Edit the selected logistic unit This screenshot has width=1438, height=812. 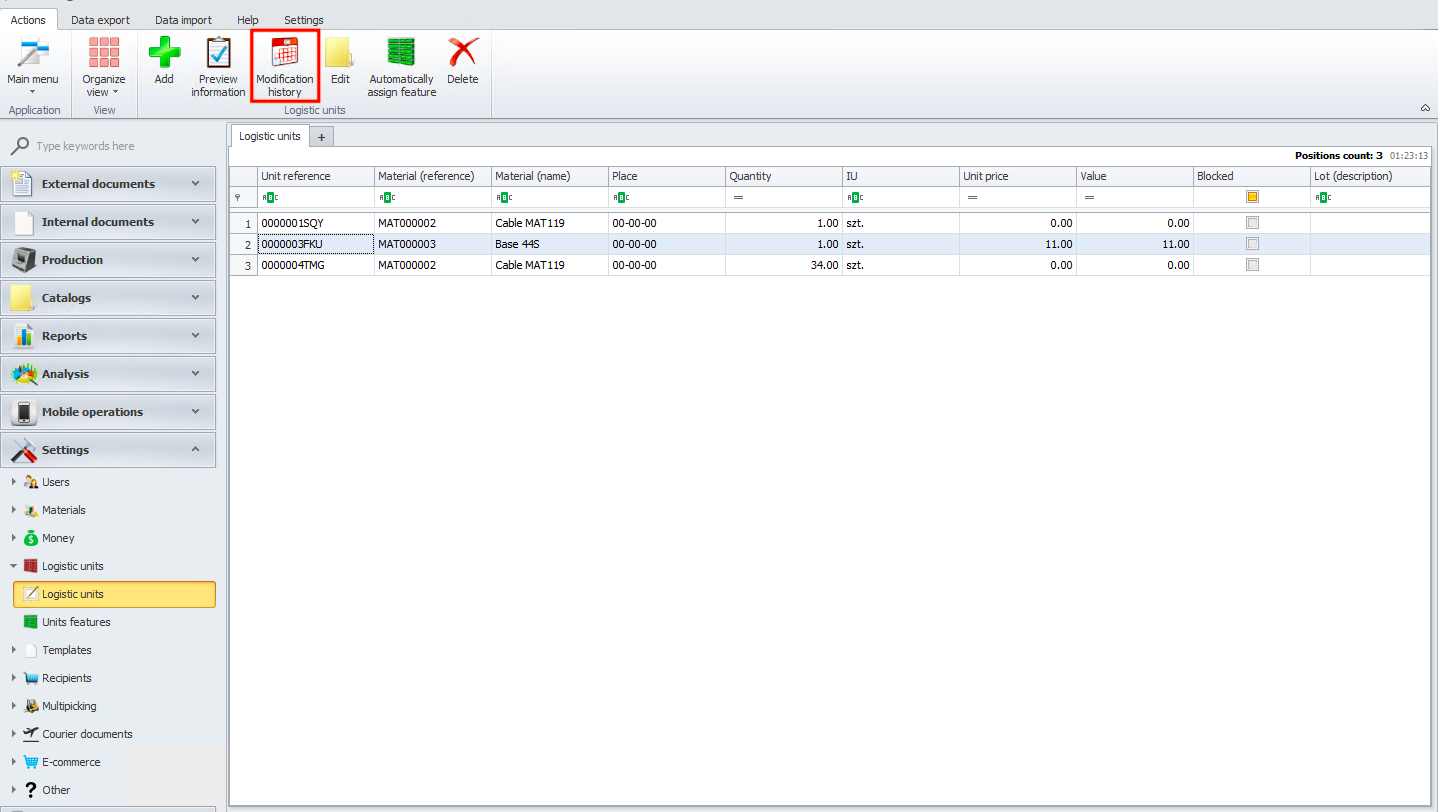(x=340, y=62)
